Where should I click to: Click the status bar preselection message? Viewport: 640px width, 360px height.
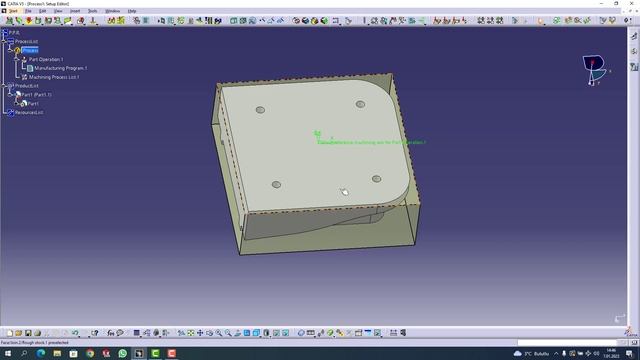click(35, 343)
